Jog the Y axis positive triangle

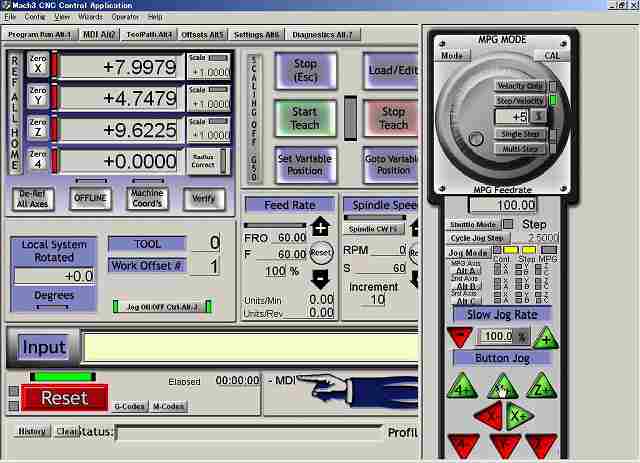[503, 387]
